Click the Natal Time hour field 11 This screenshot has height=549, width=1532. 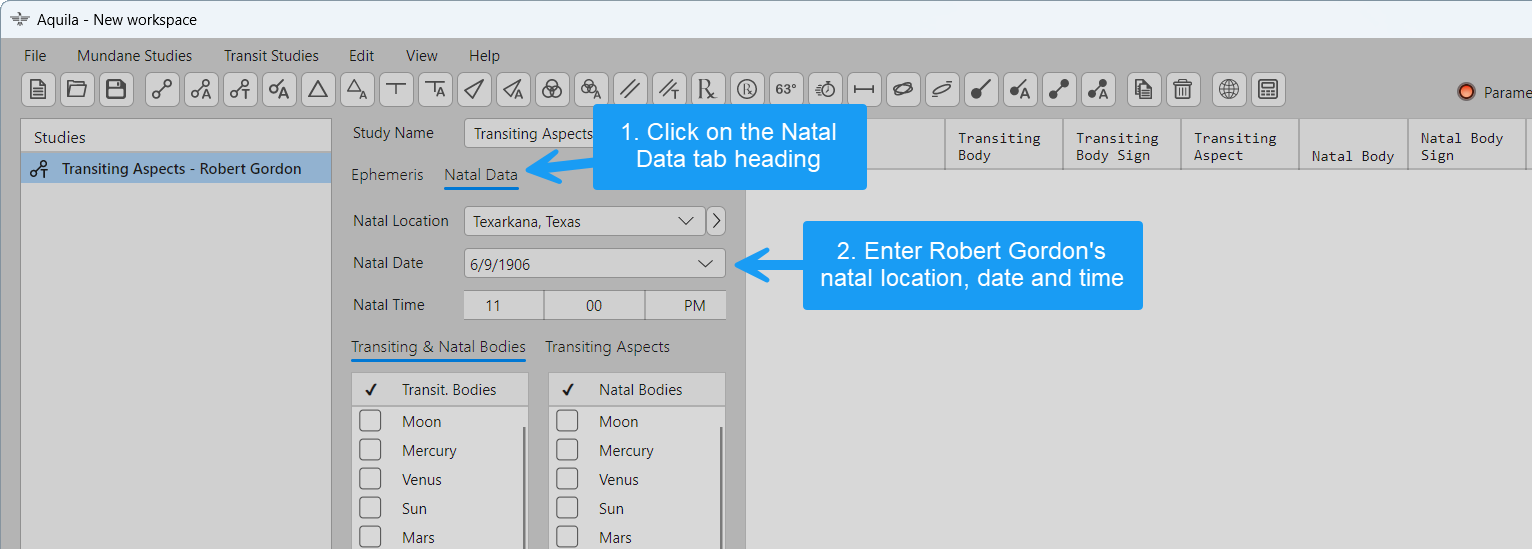pyautogui.click(x=504, y=306)
